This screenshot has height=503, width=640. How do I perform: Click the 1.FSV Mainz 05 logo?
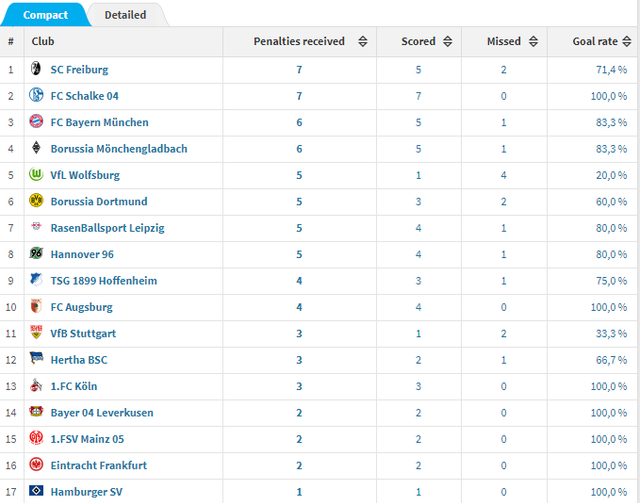[x=36, y=438]
